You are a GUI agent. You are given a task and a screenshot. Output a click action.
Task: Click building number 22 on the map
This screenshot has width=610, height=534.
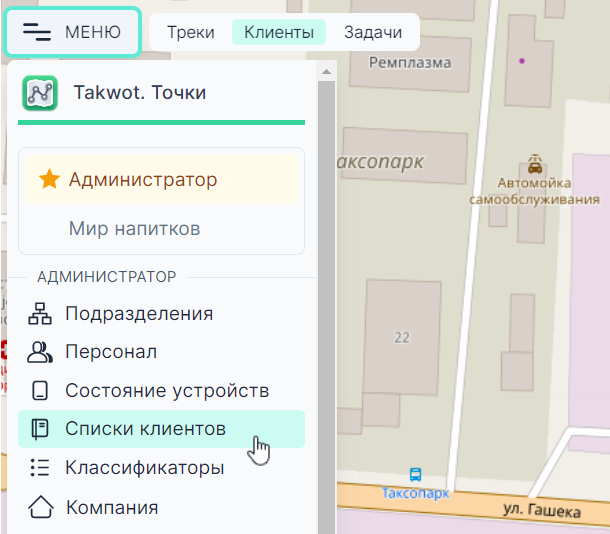point(402,337)
